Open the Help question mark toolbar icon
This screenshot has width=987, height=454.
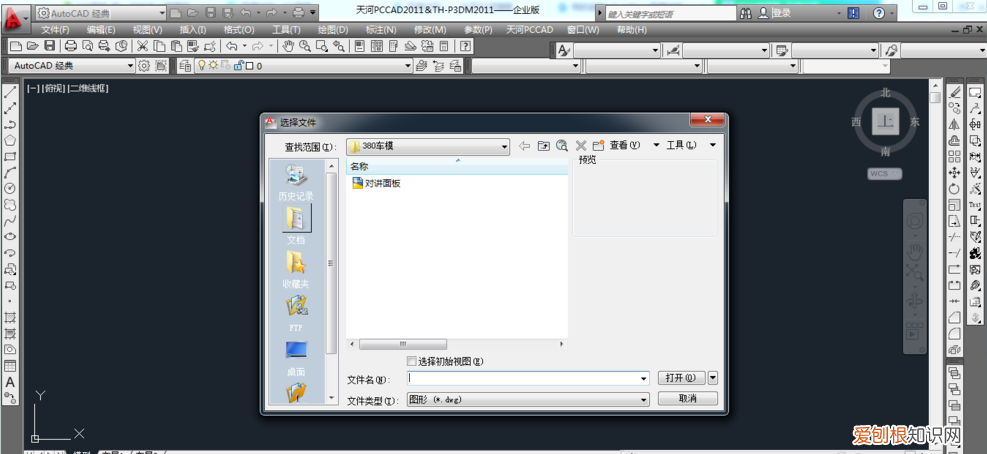(x=466, y=45)
